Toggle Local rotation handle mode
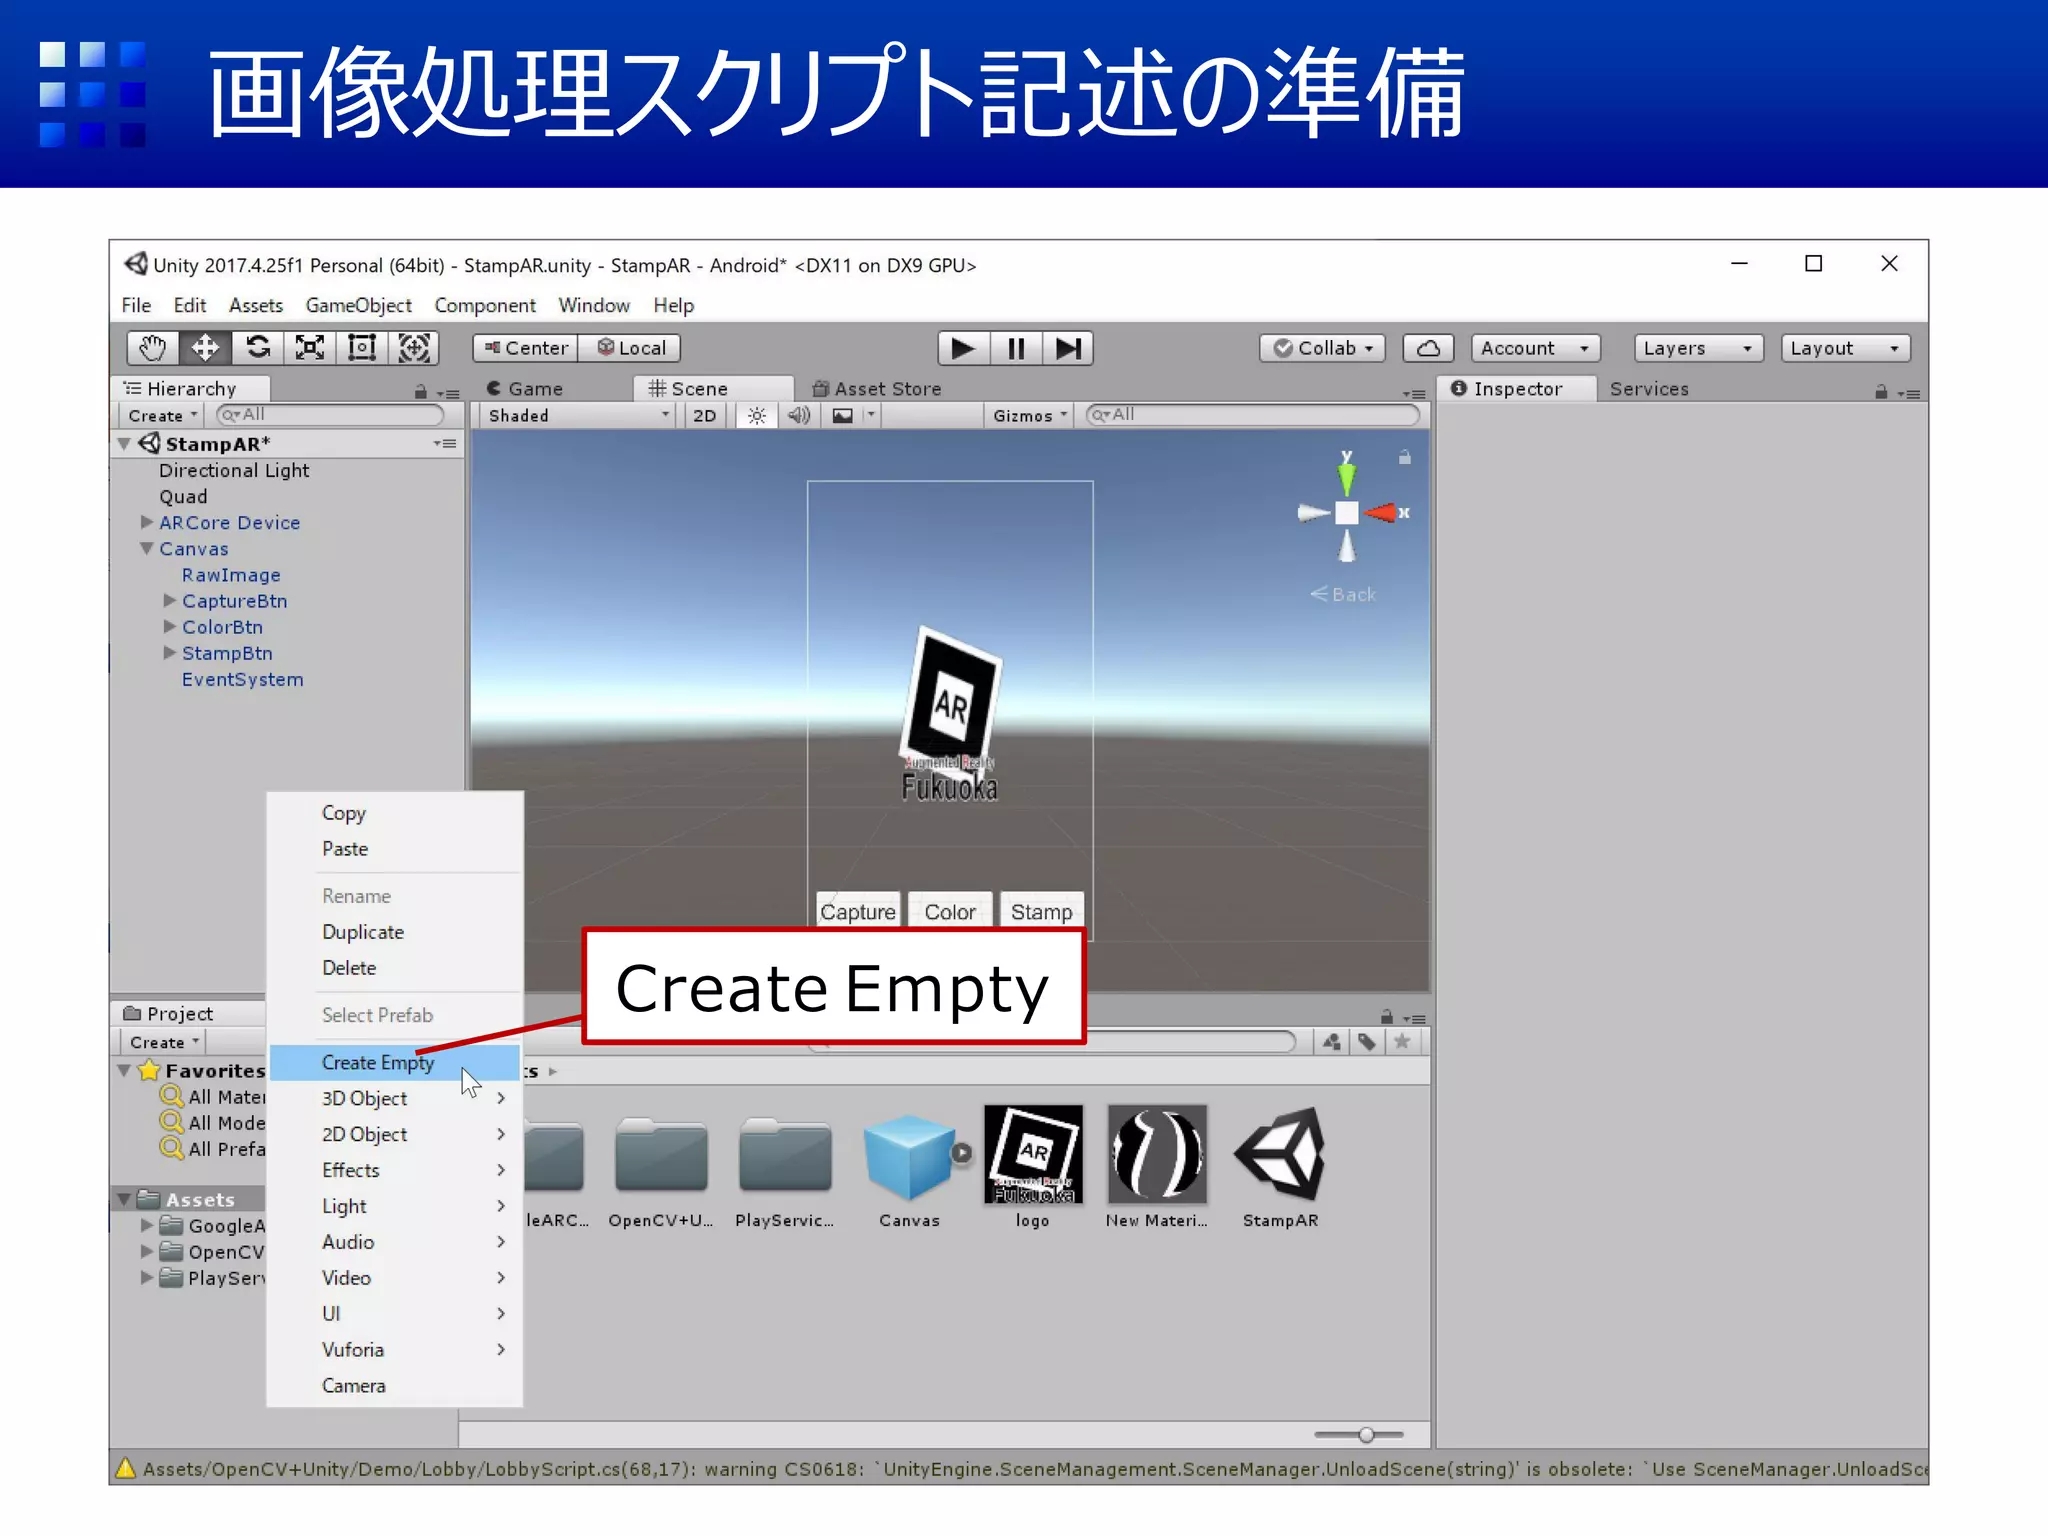The width and height of the screenshot is (2048, 1536). (x=631, y=348)
